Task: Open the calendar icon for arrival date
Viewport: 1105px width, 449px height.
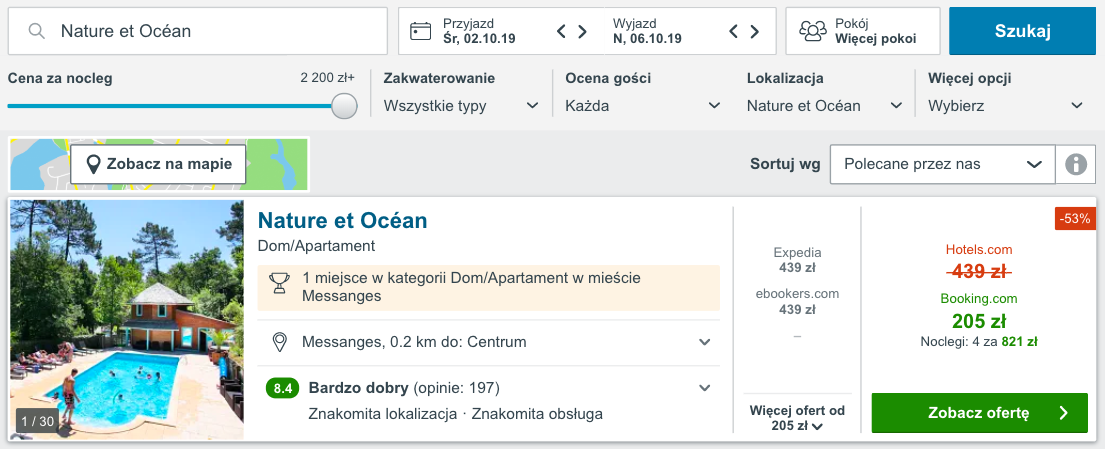Action: (421, 31)
